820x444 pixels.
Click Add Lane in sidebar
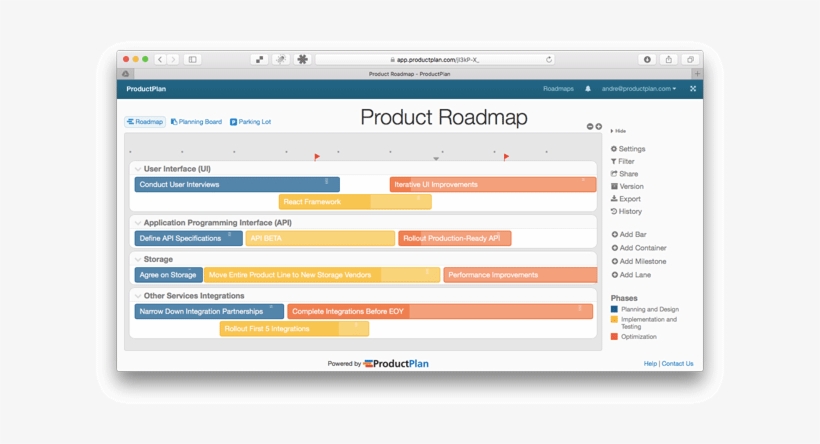(631, 275)
